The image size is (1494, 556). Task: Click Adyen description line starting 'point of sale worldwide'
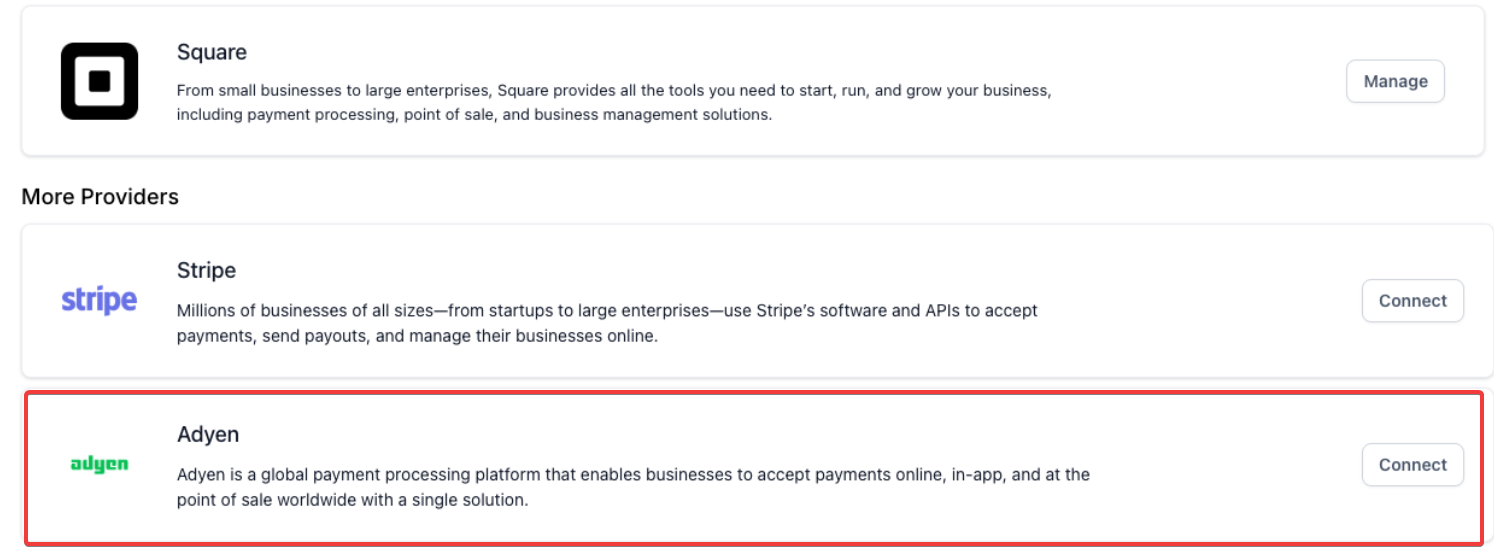(352, 500)
